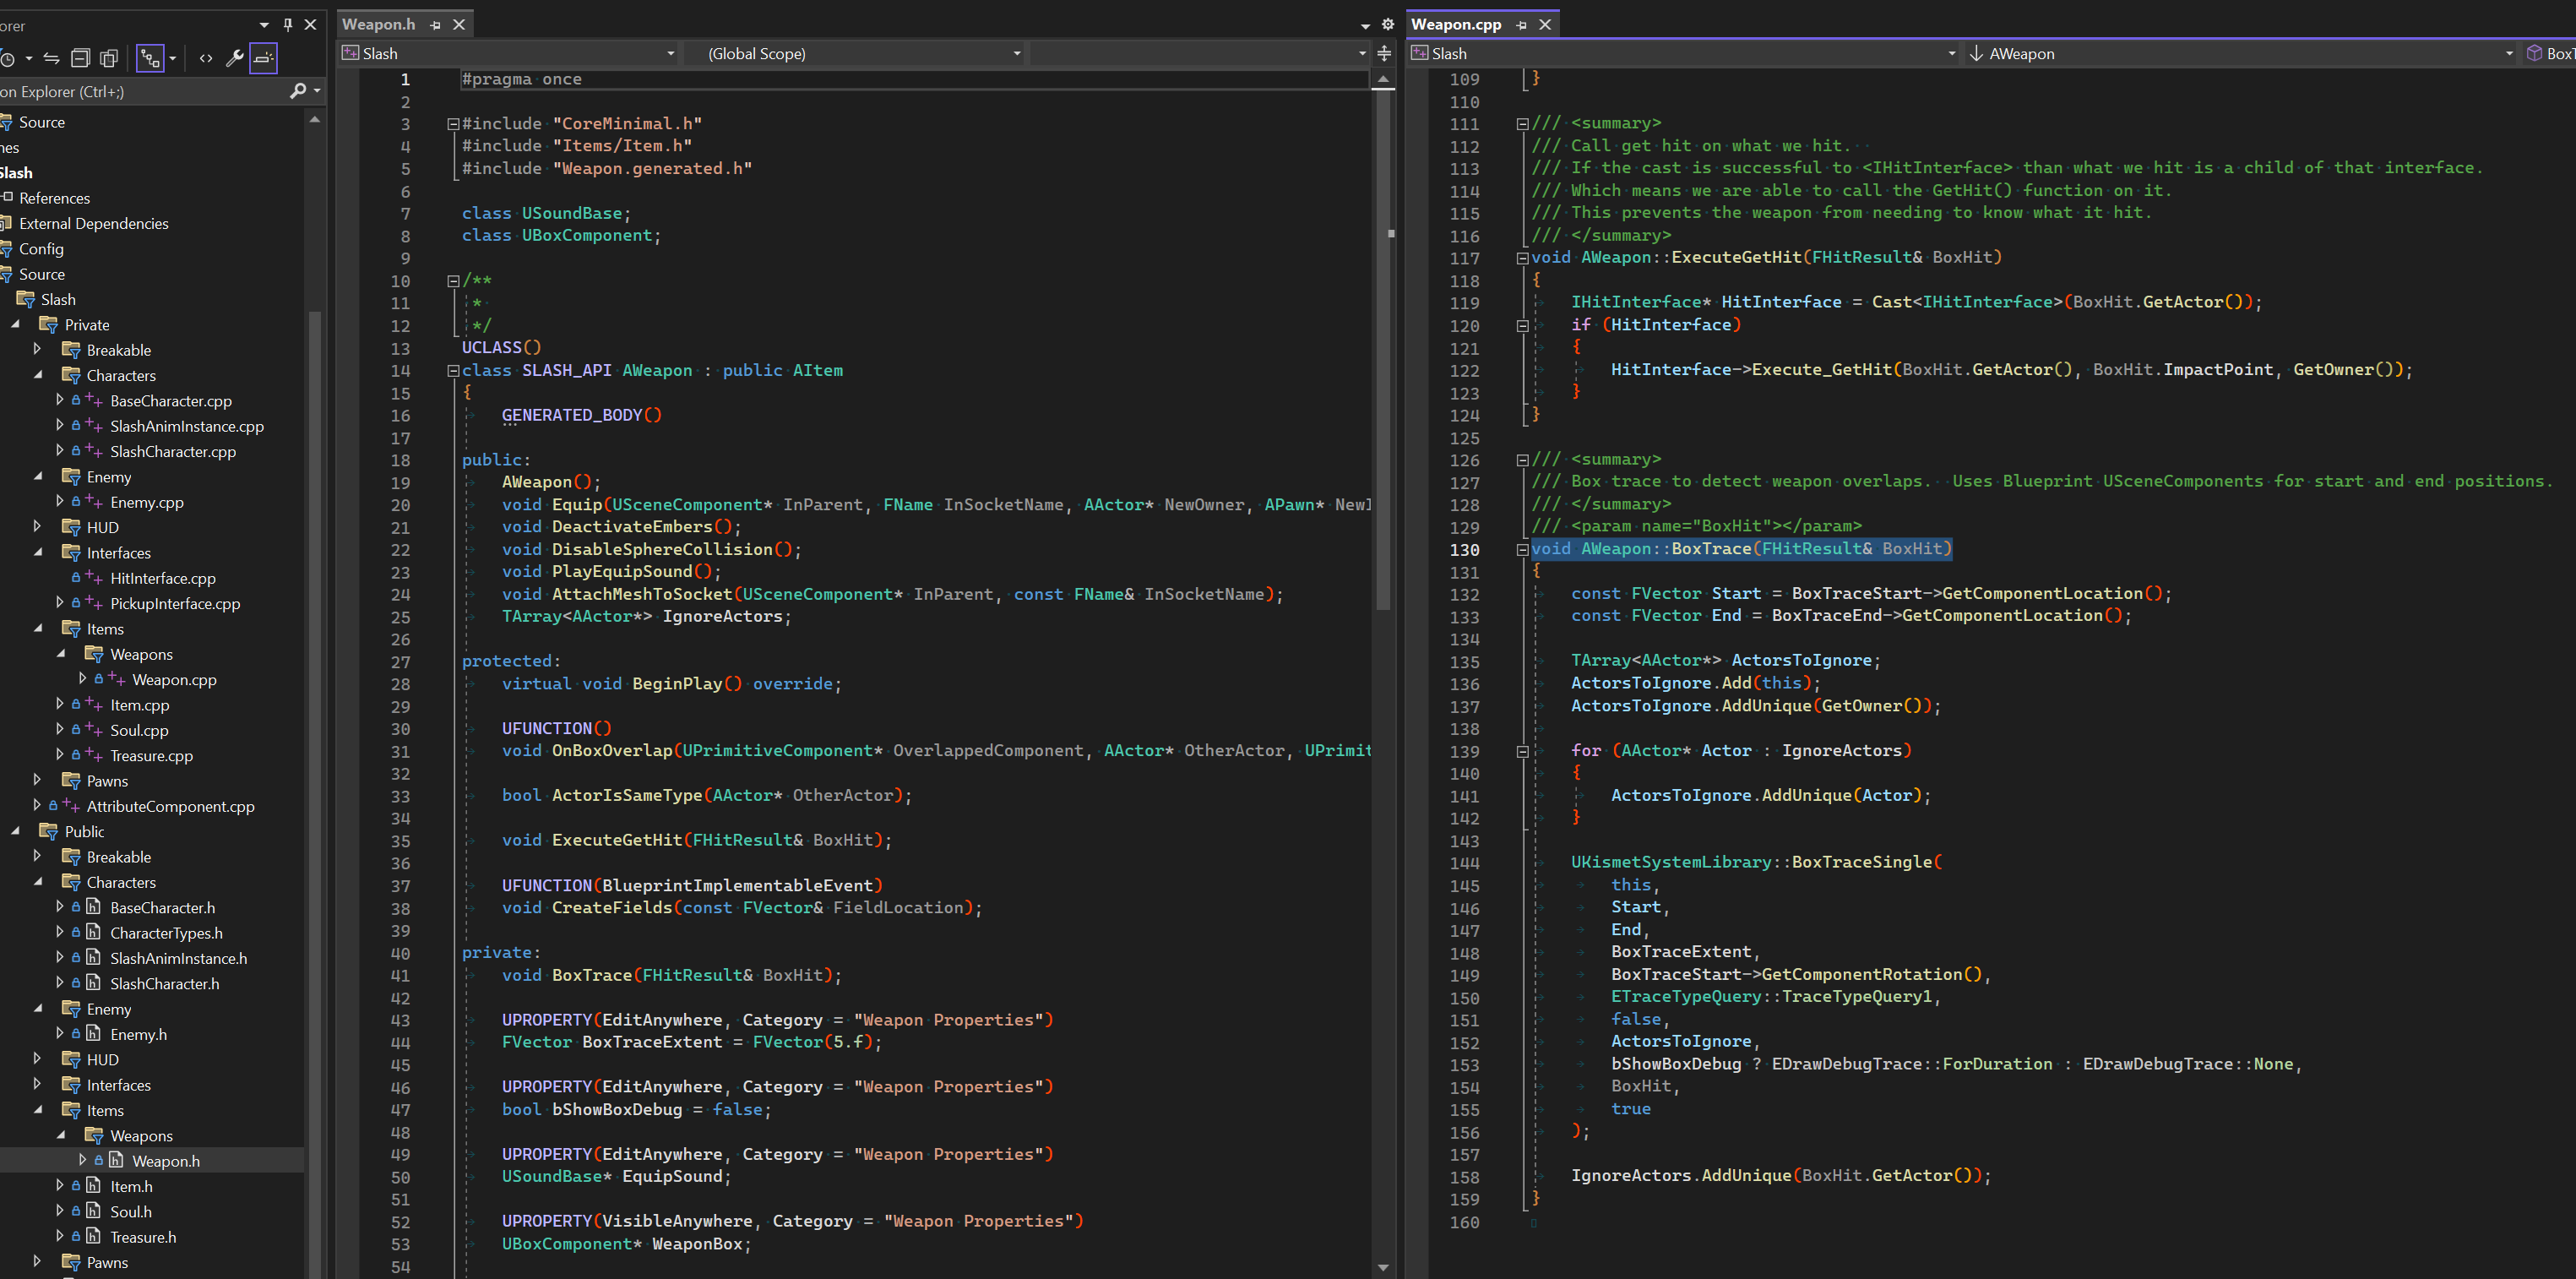Switch to the Weapon.cpp tab
This screenshot has width=2576, height=1279.
pos(1455,24)
